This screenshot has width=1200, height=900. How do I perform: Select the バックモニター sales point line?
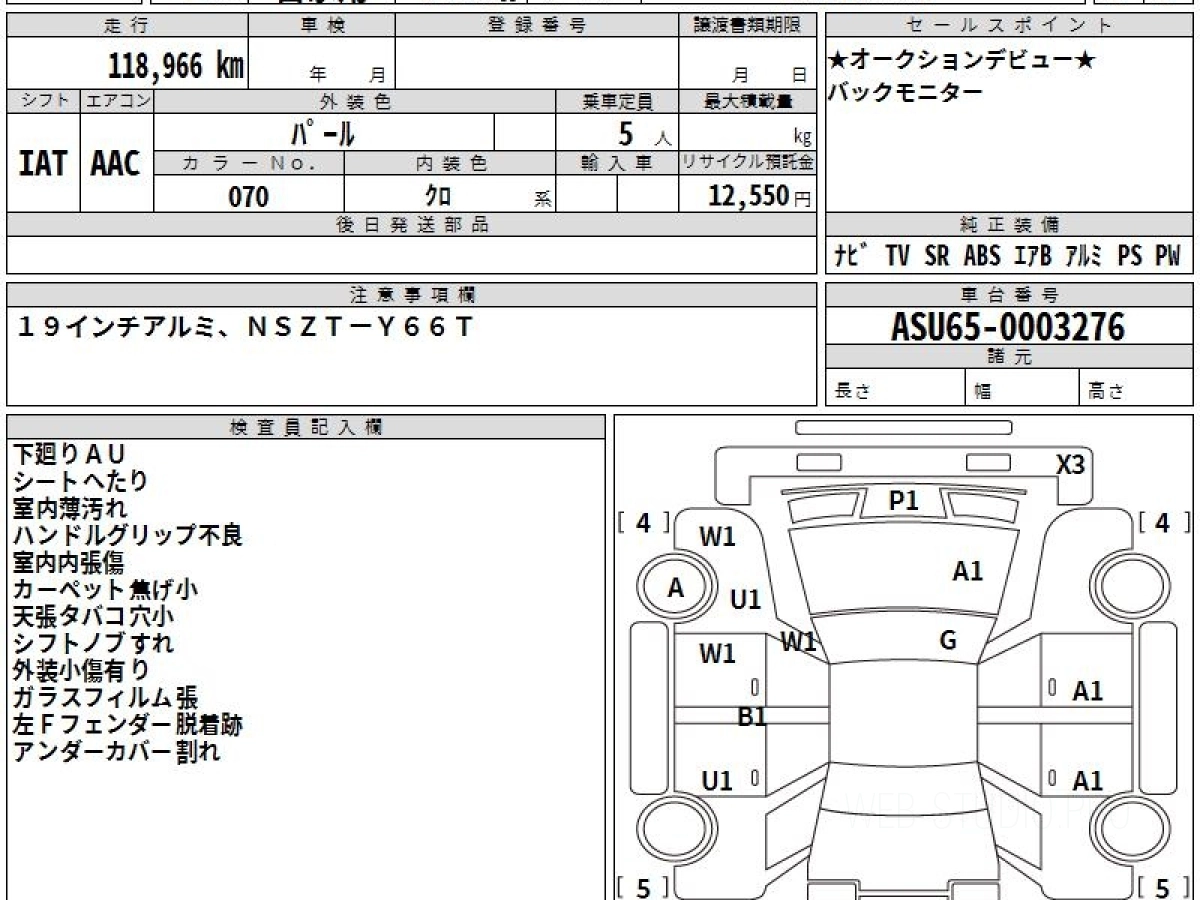click(x=905, y=92)
